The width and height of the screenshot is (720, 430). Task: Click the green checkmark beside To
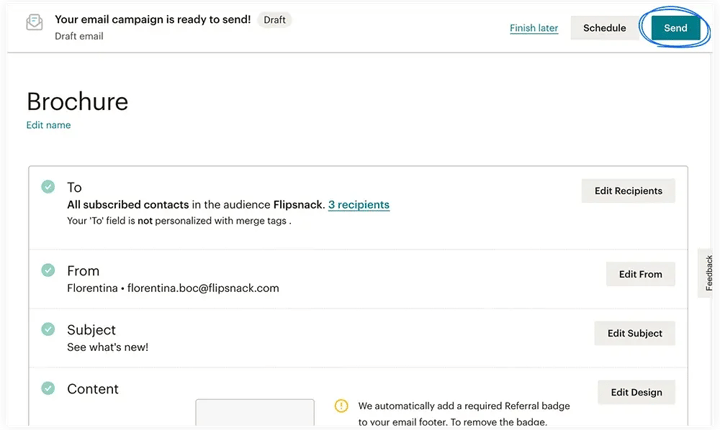pos(48,187)
